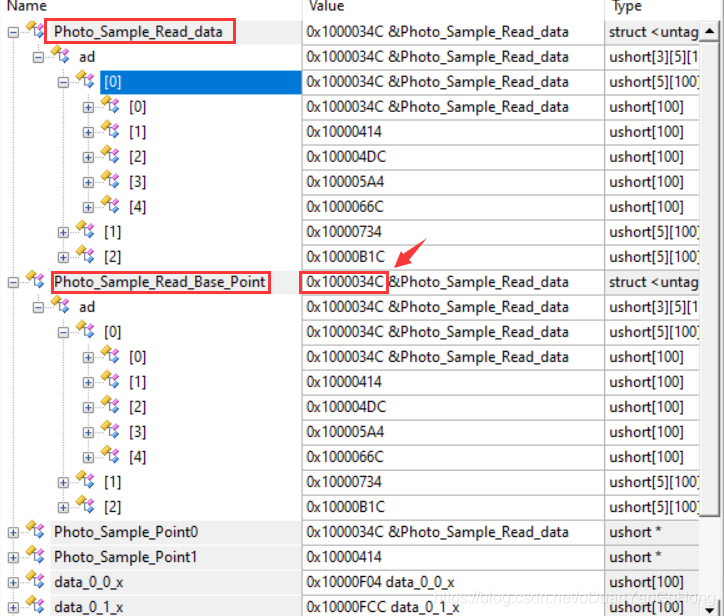Collapse ad under Photo_Sample_Read_data

pyautogui.click(x=38, y=58)
